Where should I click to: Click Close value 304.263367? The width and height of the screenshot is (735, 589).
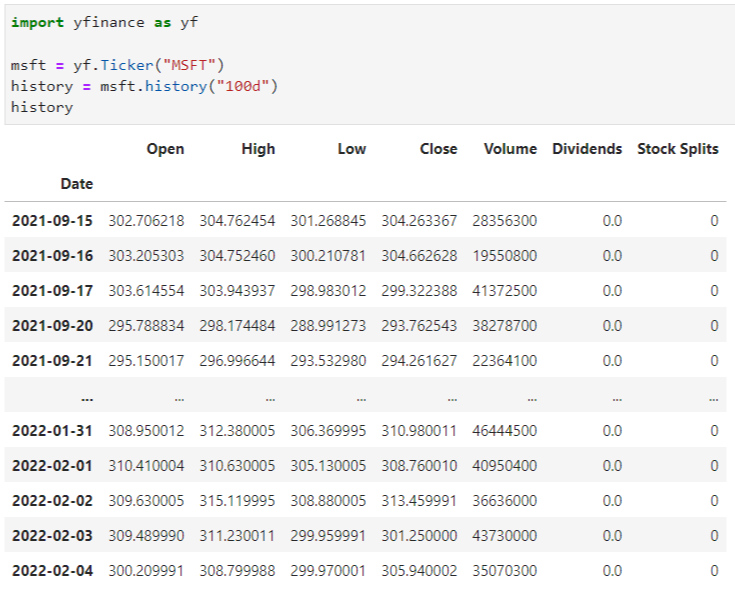[x=419, y=221]
